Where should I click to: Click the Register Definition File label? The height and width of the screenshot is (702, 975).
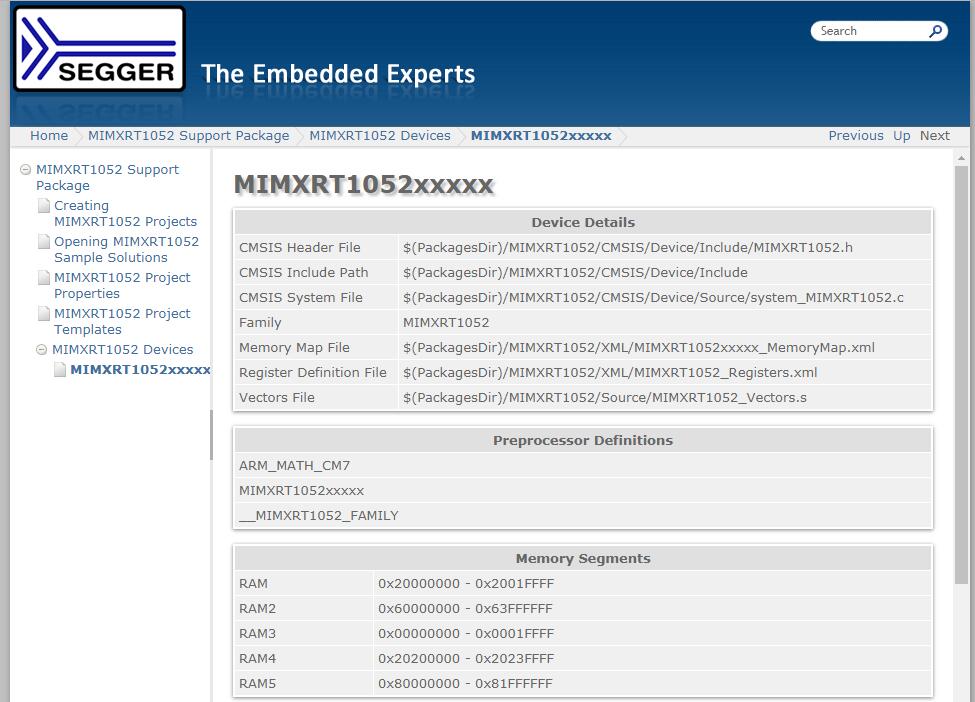click(313, 372)
